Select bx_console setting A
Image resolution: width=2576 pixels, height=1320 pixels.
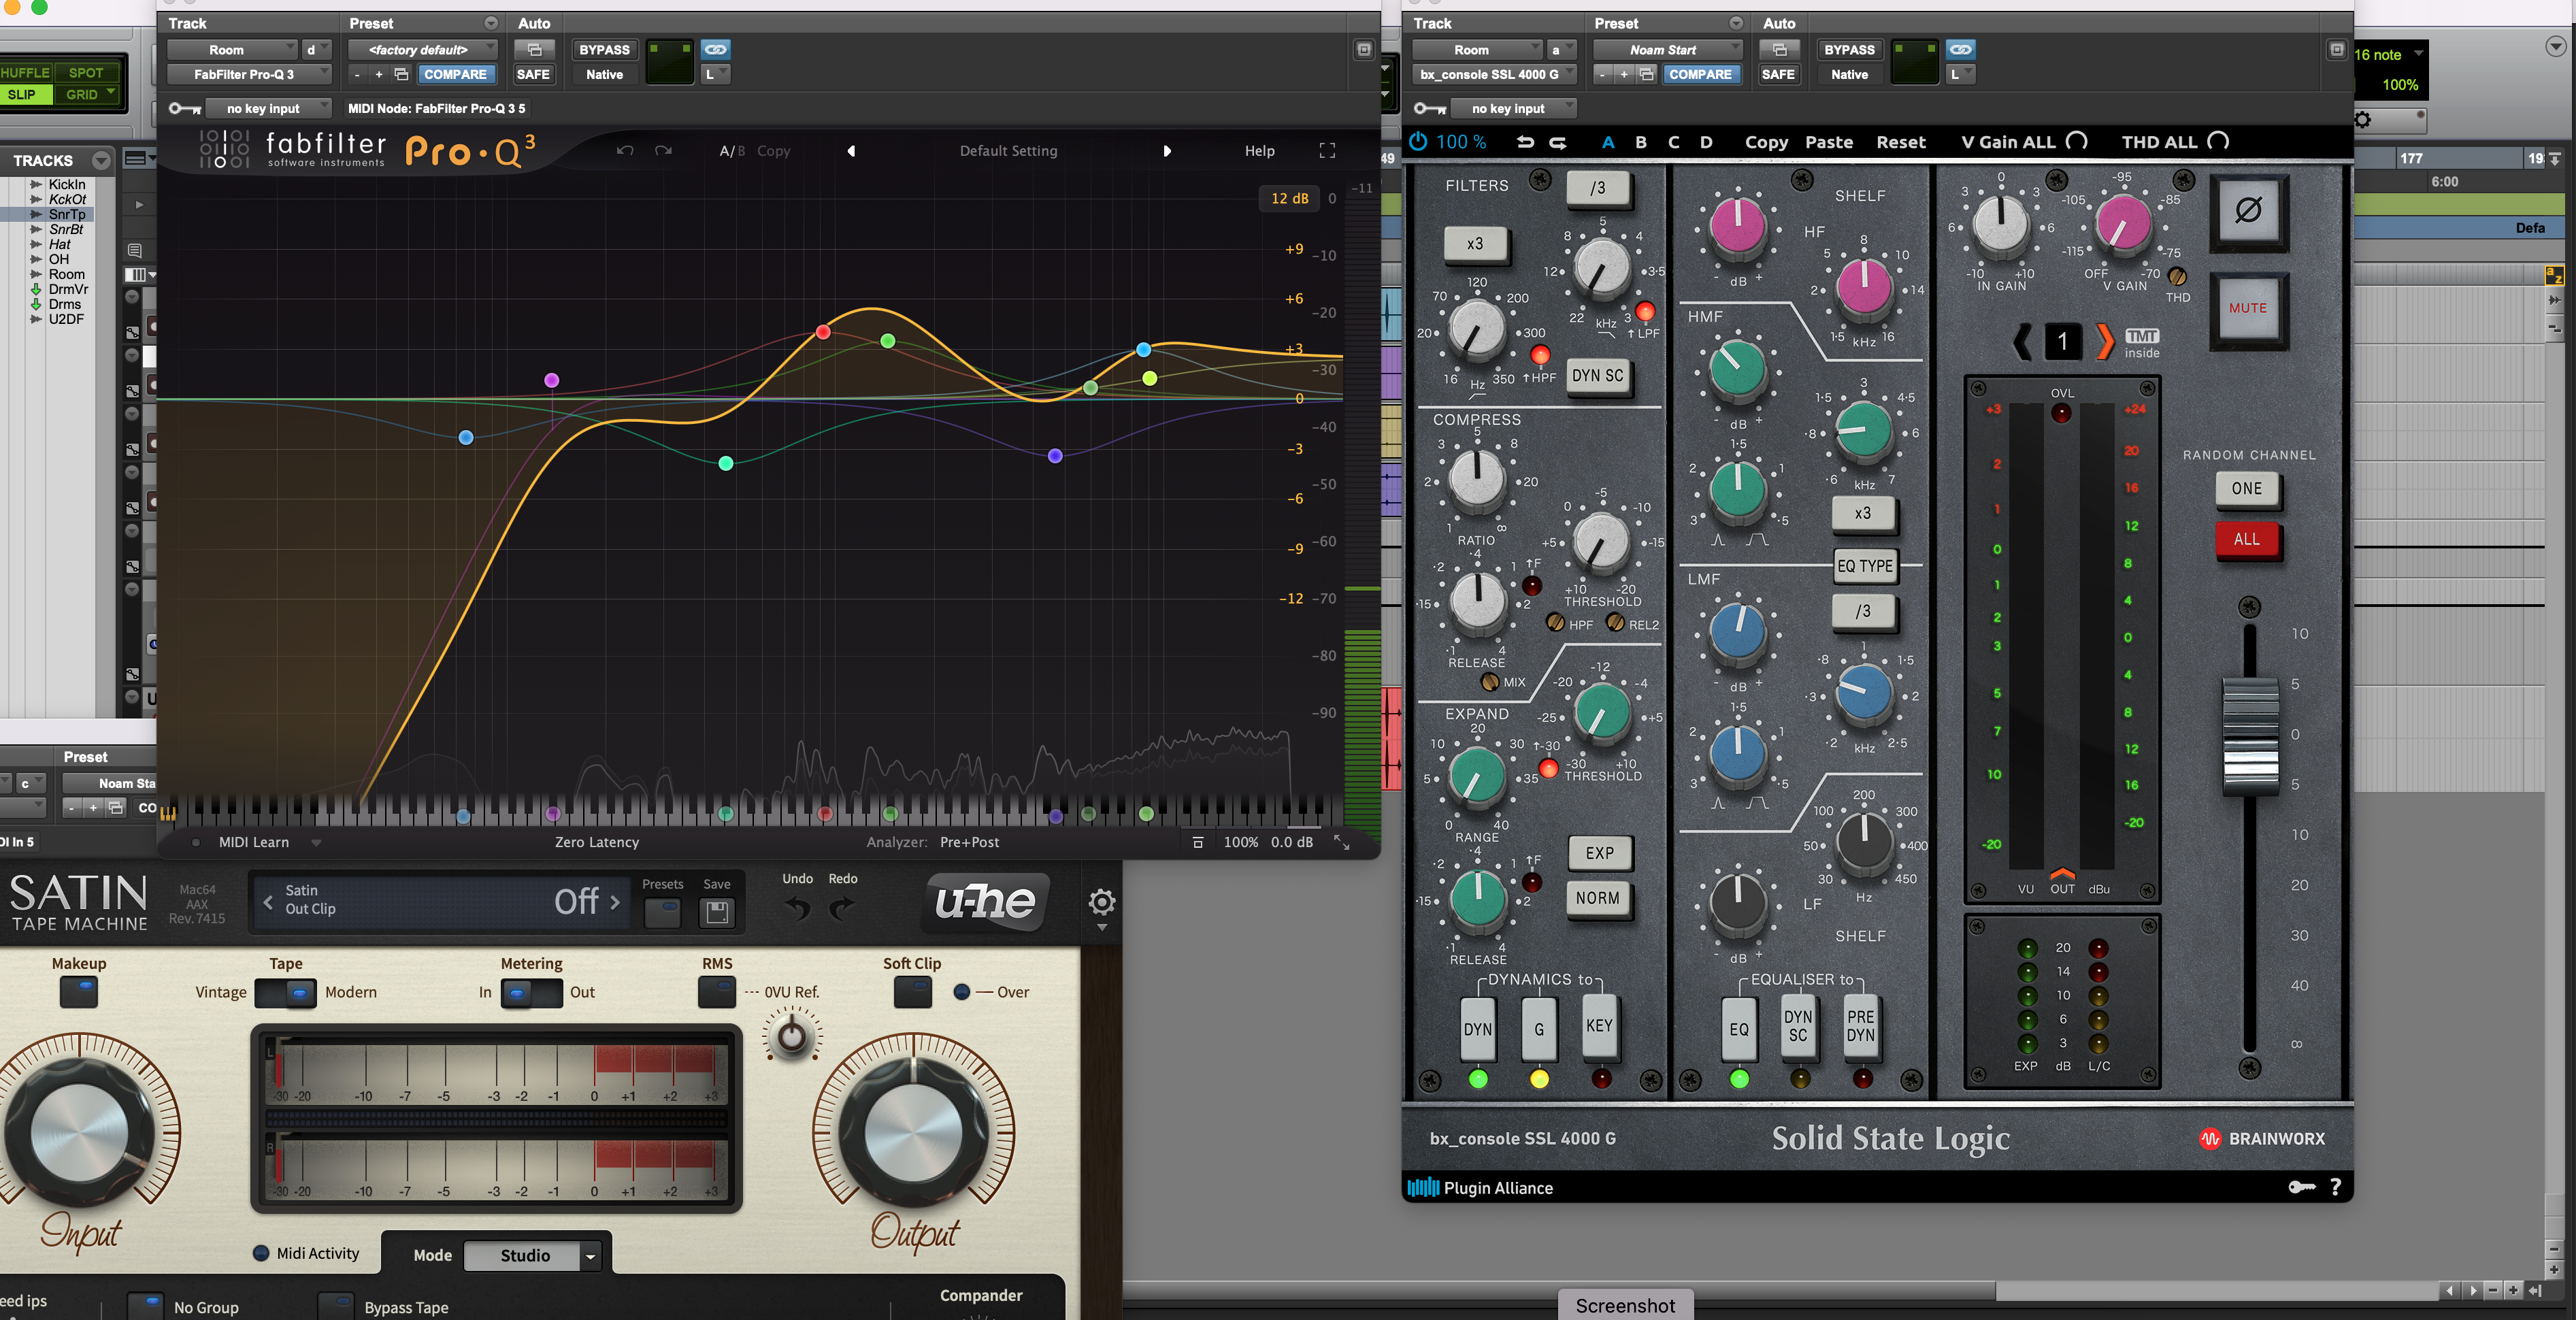(x=1608, y=142)
